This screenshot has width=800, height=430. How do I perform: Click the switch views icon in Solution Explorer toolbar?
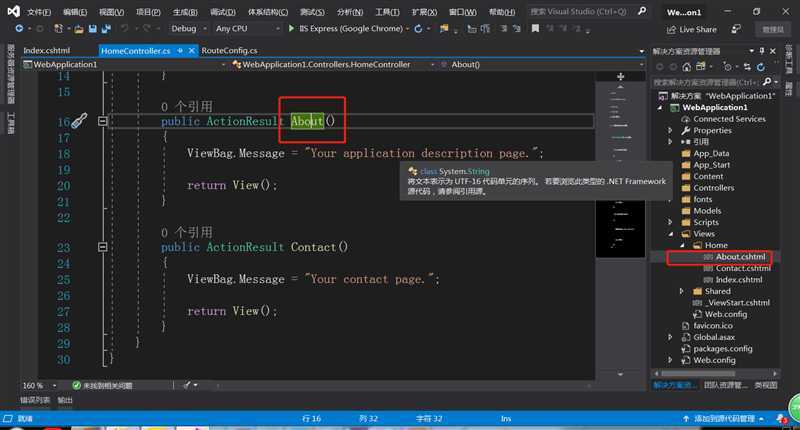point(701,67)
